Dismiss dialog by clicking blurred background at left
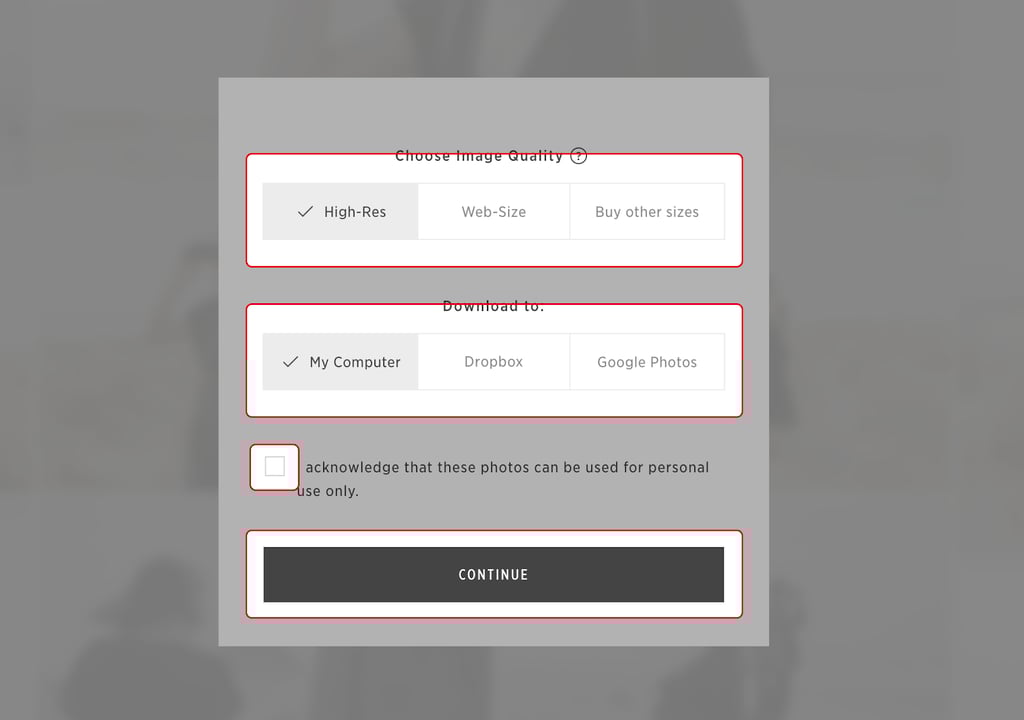Viewport: 1024px width, 720px height. 109,359
